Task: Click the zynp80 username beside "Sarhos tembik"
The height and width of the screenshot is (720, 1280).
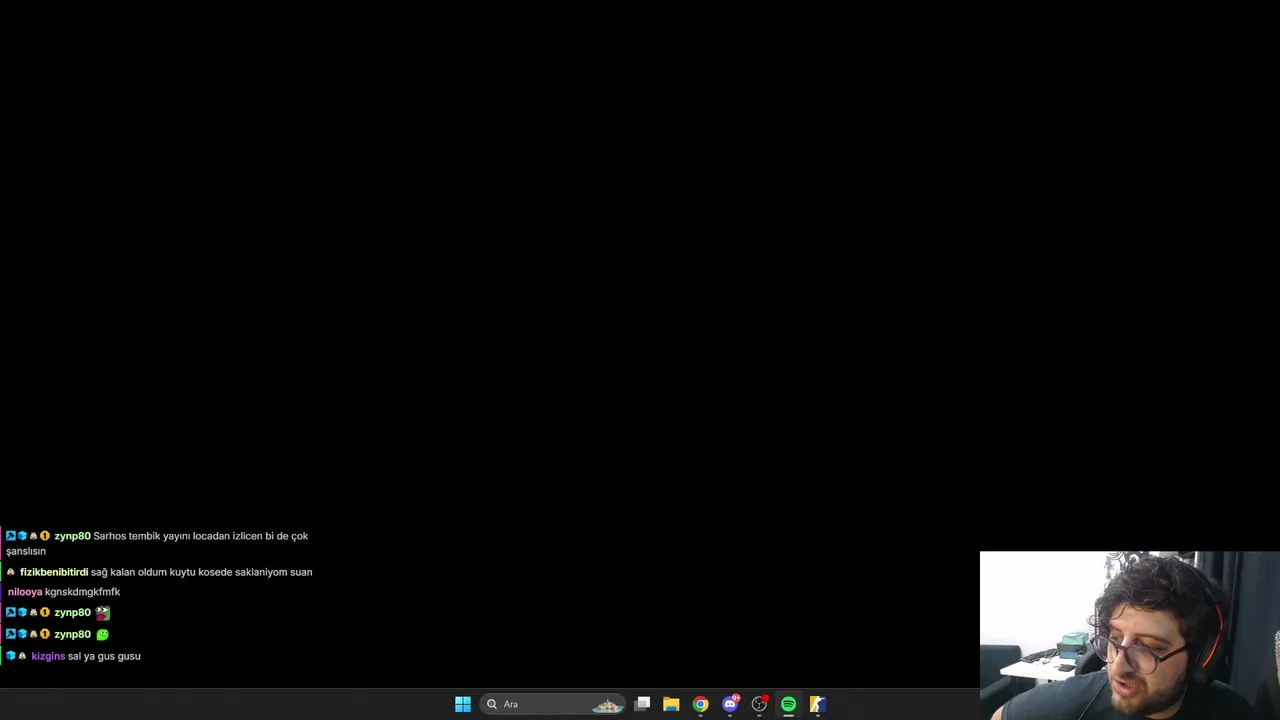Action: 72,536
